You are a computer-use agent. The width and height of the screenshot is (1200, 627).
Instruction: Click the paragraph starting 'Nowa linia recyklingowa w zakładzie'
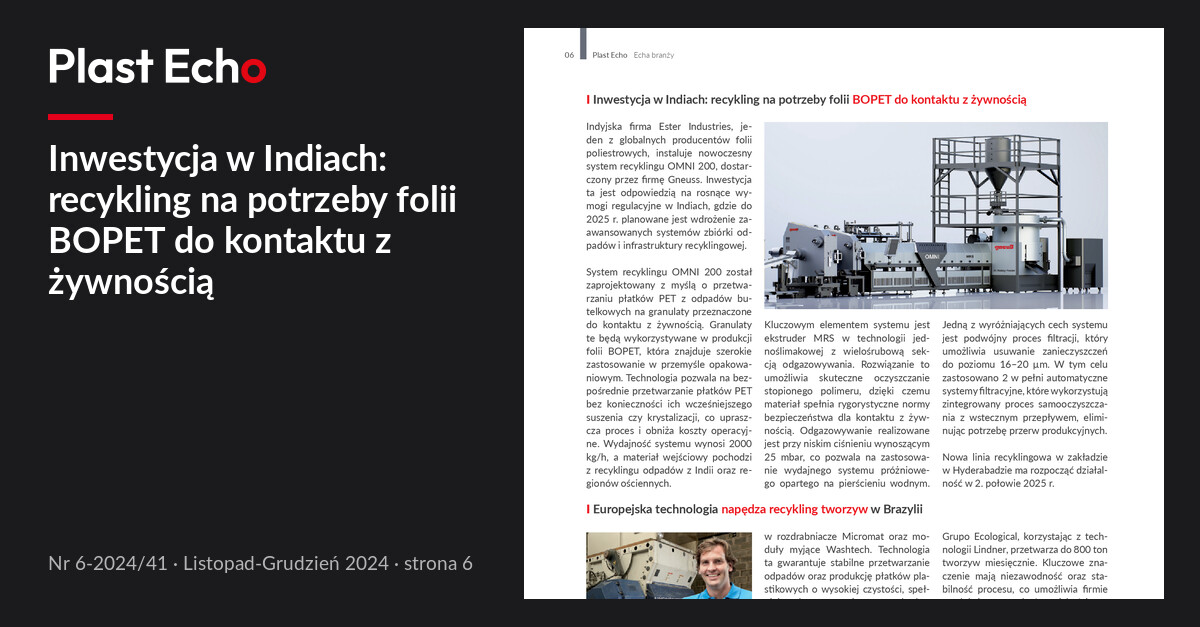coord(1024,469)
